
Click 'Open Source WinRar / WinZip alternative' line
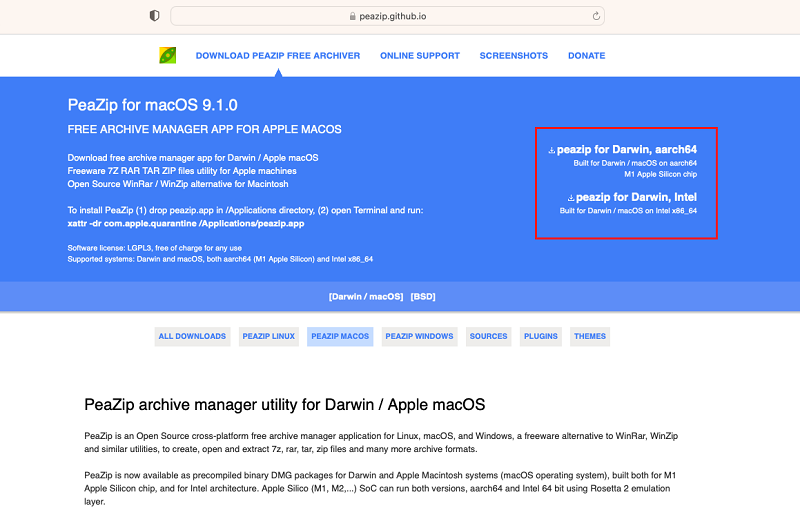(x=178, y=184)
